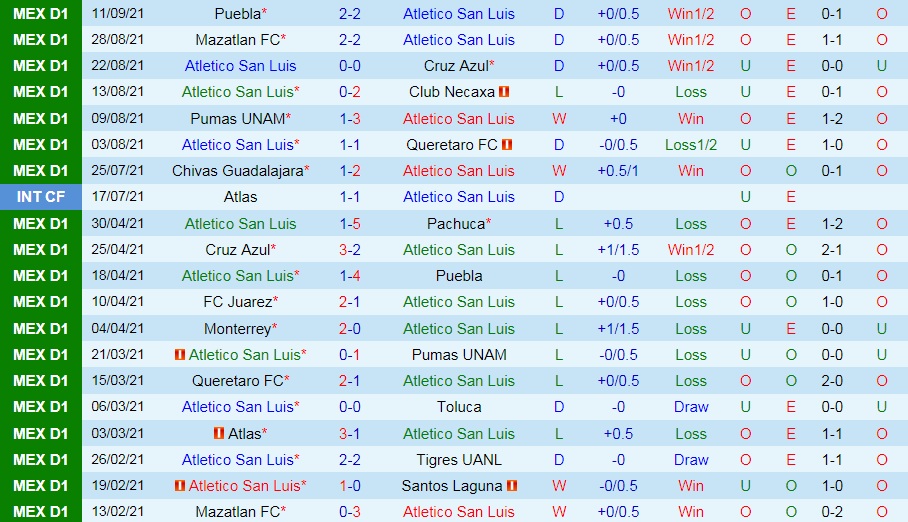Click the red card icon beside Club Necaxa
Viewport: 908px width, 522px height.
[505, 92]
